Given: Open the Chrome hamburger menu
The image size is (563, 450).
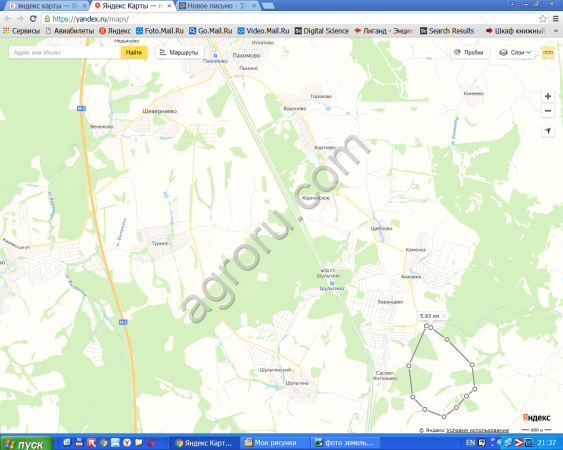Looking at the screenshot, I should (x=555, y=19).
